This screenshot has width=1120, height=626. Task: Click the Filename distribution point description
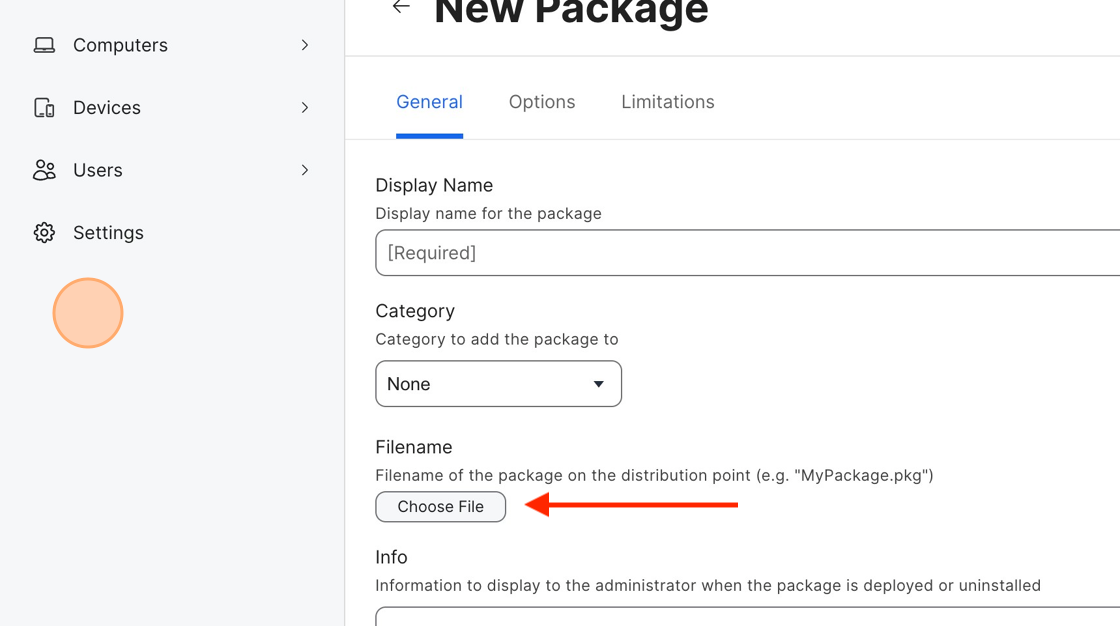tap(654, 475)
